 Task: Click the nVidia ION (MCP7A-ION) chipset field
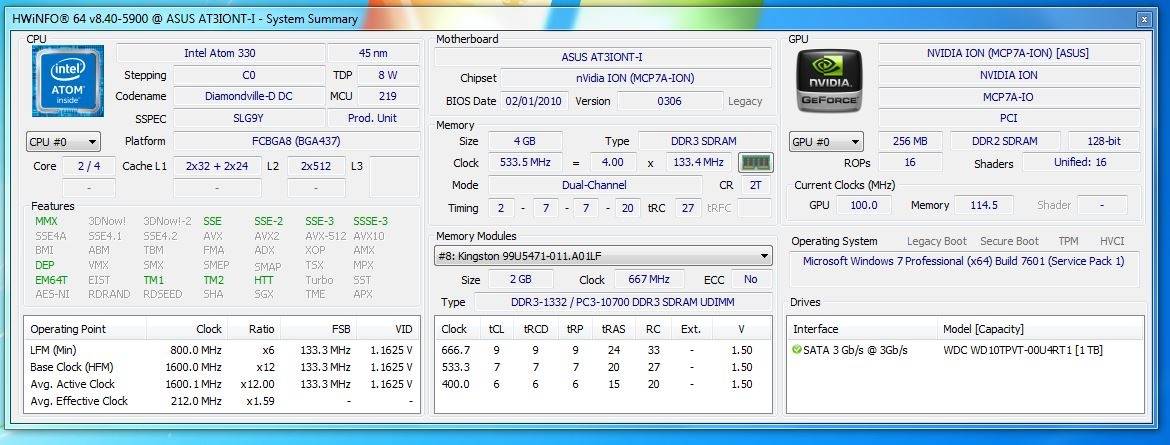pyautogui.click(x=636, y=78)
